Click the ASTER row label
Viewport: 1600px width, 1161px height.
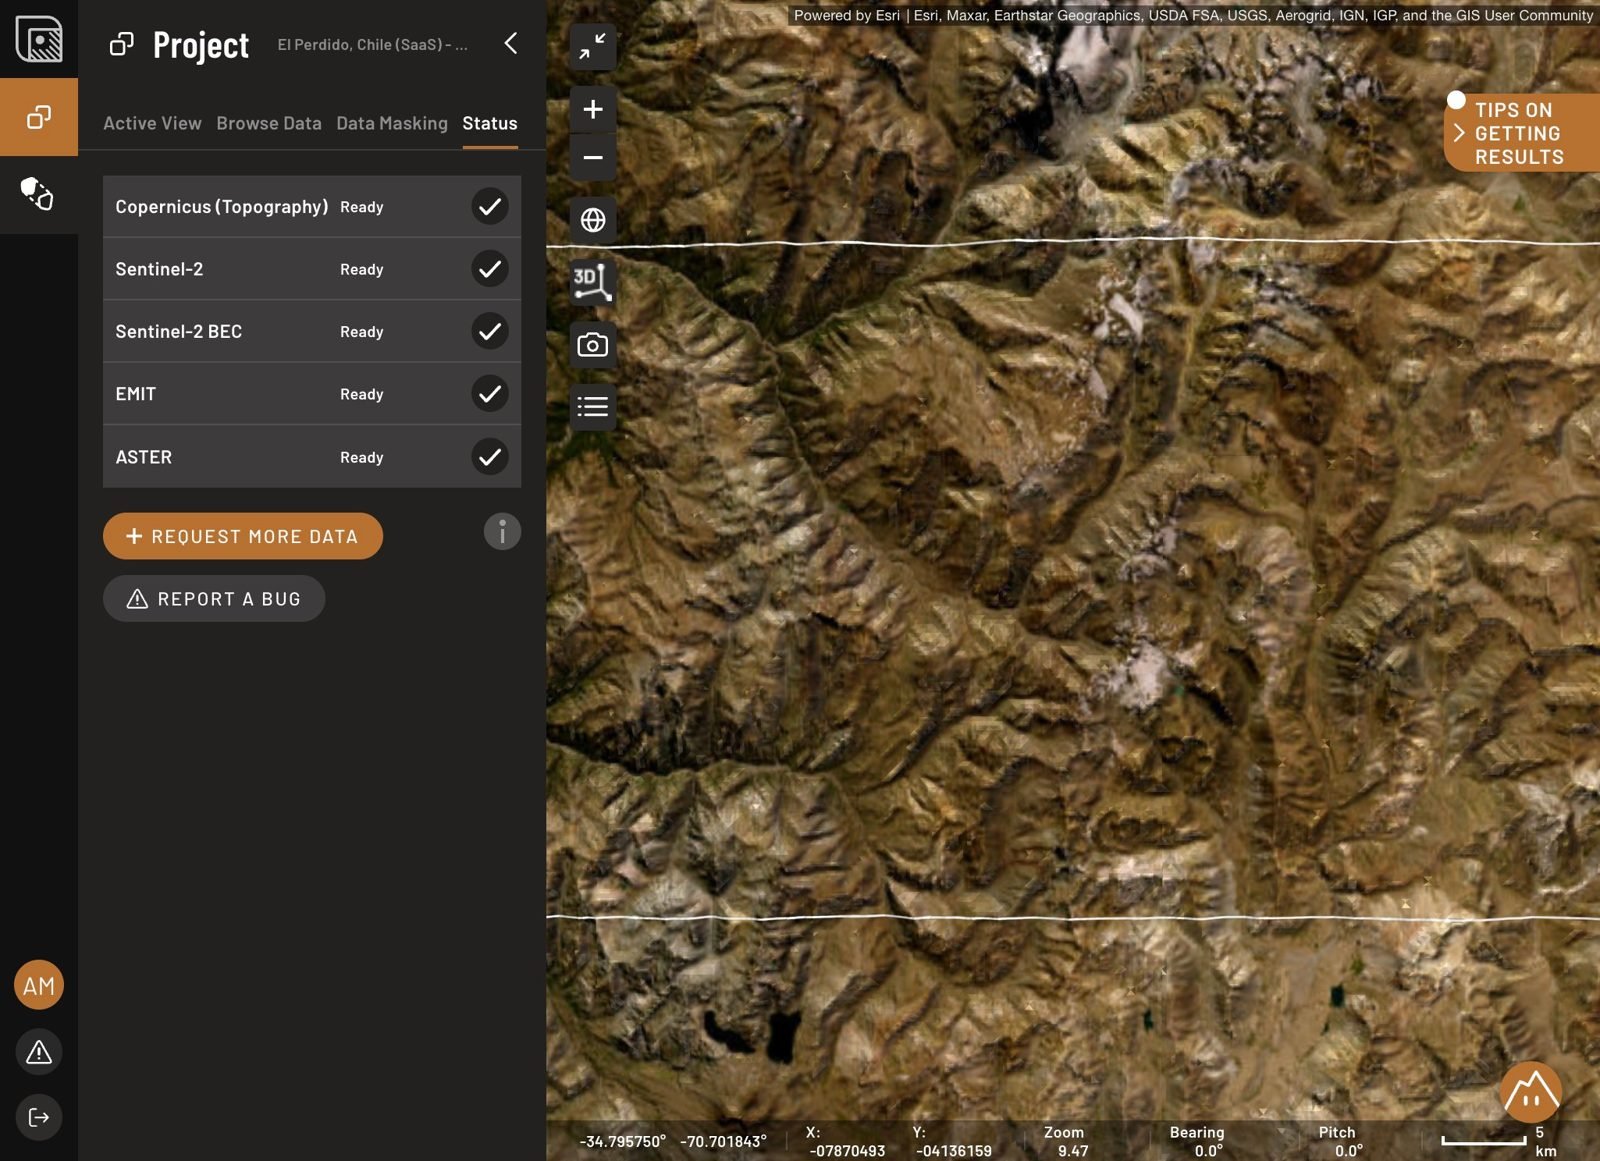point(143,457)
